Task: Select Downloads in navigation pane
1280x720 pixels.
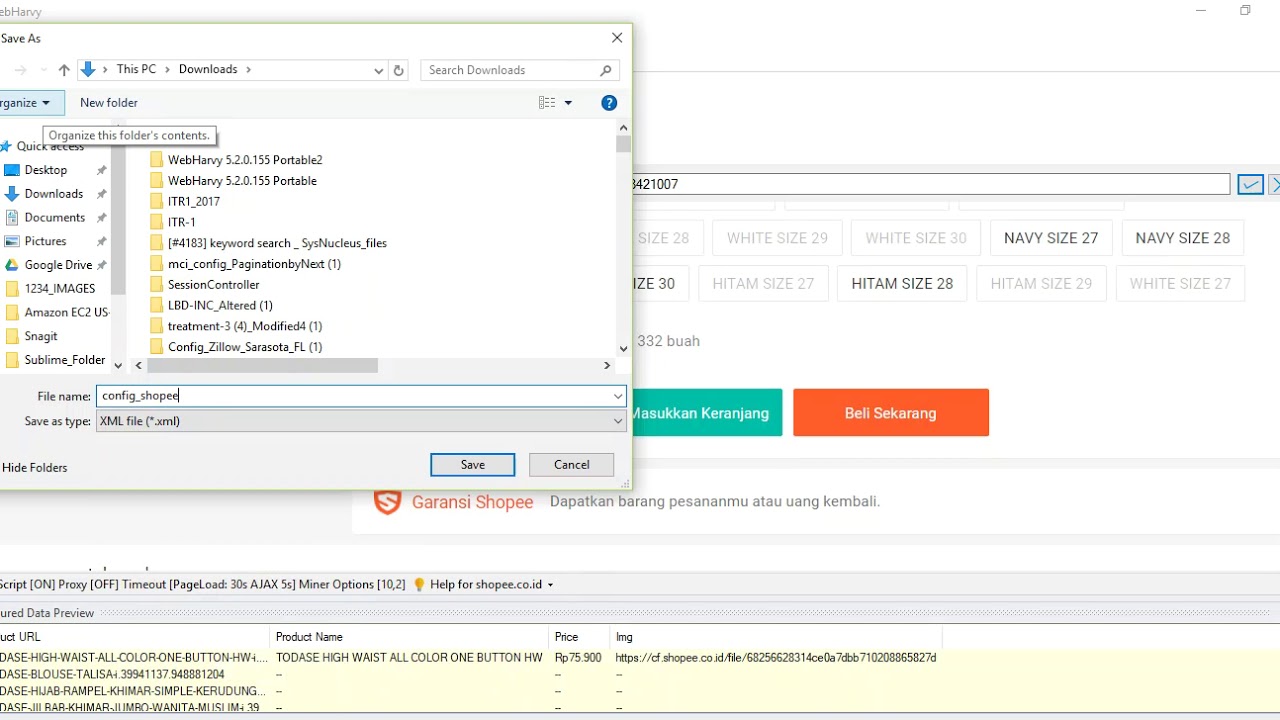Action: click(54, 194)
